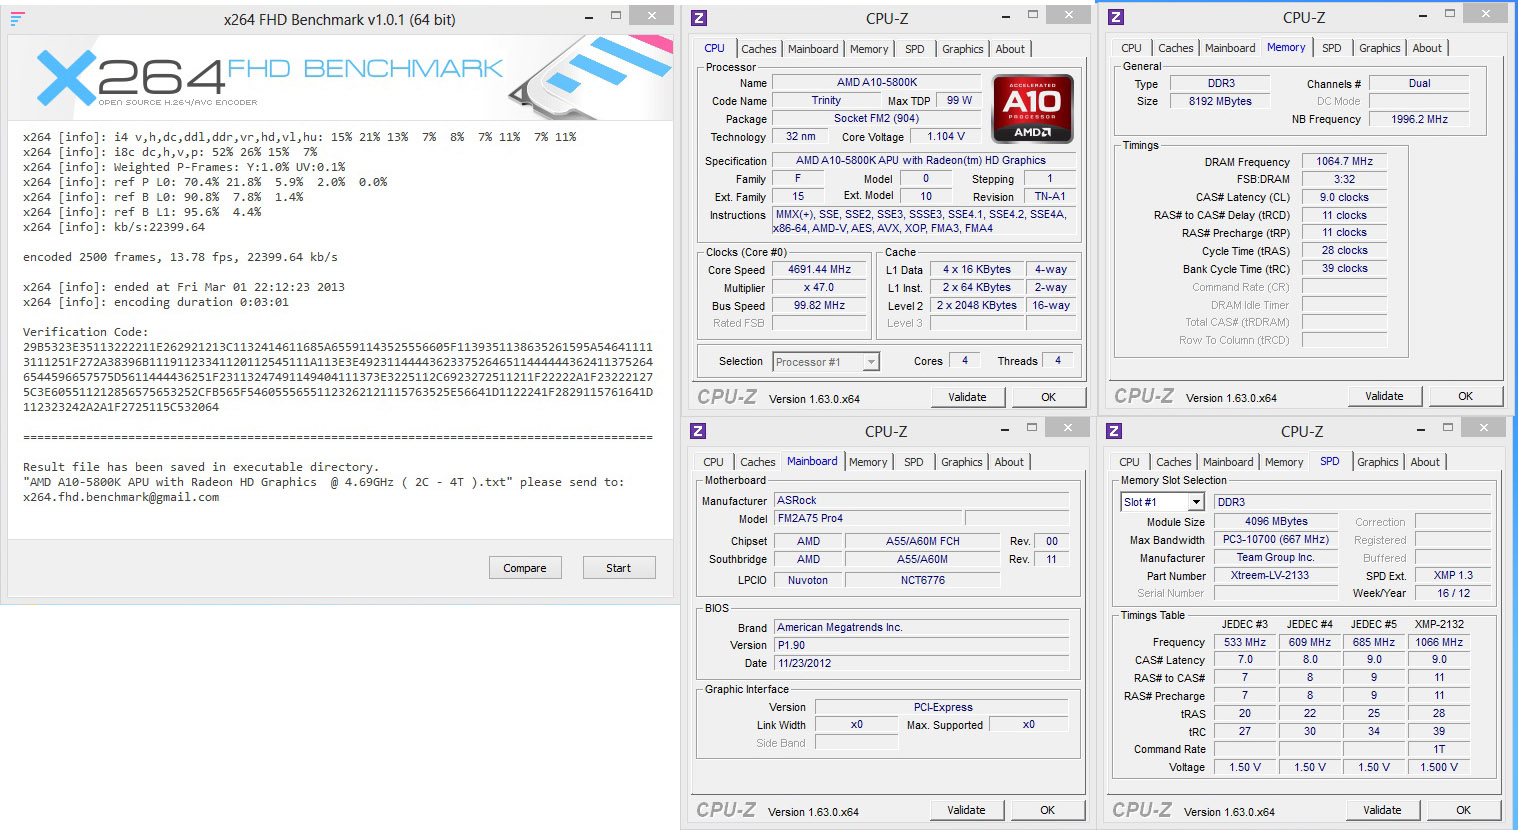Viewport: 1518px width, 830px height.
Task: Show Graphics tab in the CPU-Z CPU window
Action: (963, 49)
